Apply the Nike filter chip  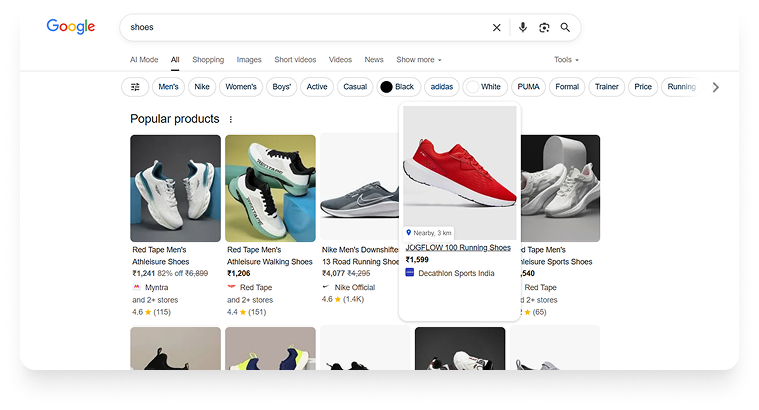(202, 87)
